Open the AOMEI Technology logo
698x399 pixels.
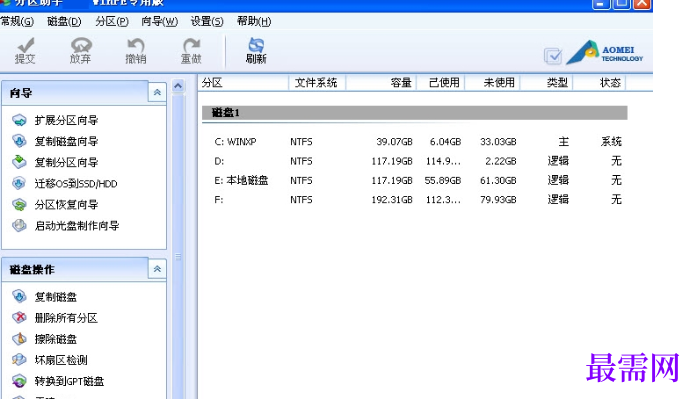(x=605, y=53)
